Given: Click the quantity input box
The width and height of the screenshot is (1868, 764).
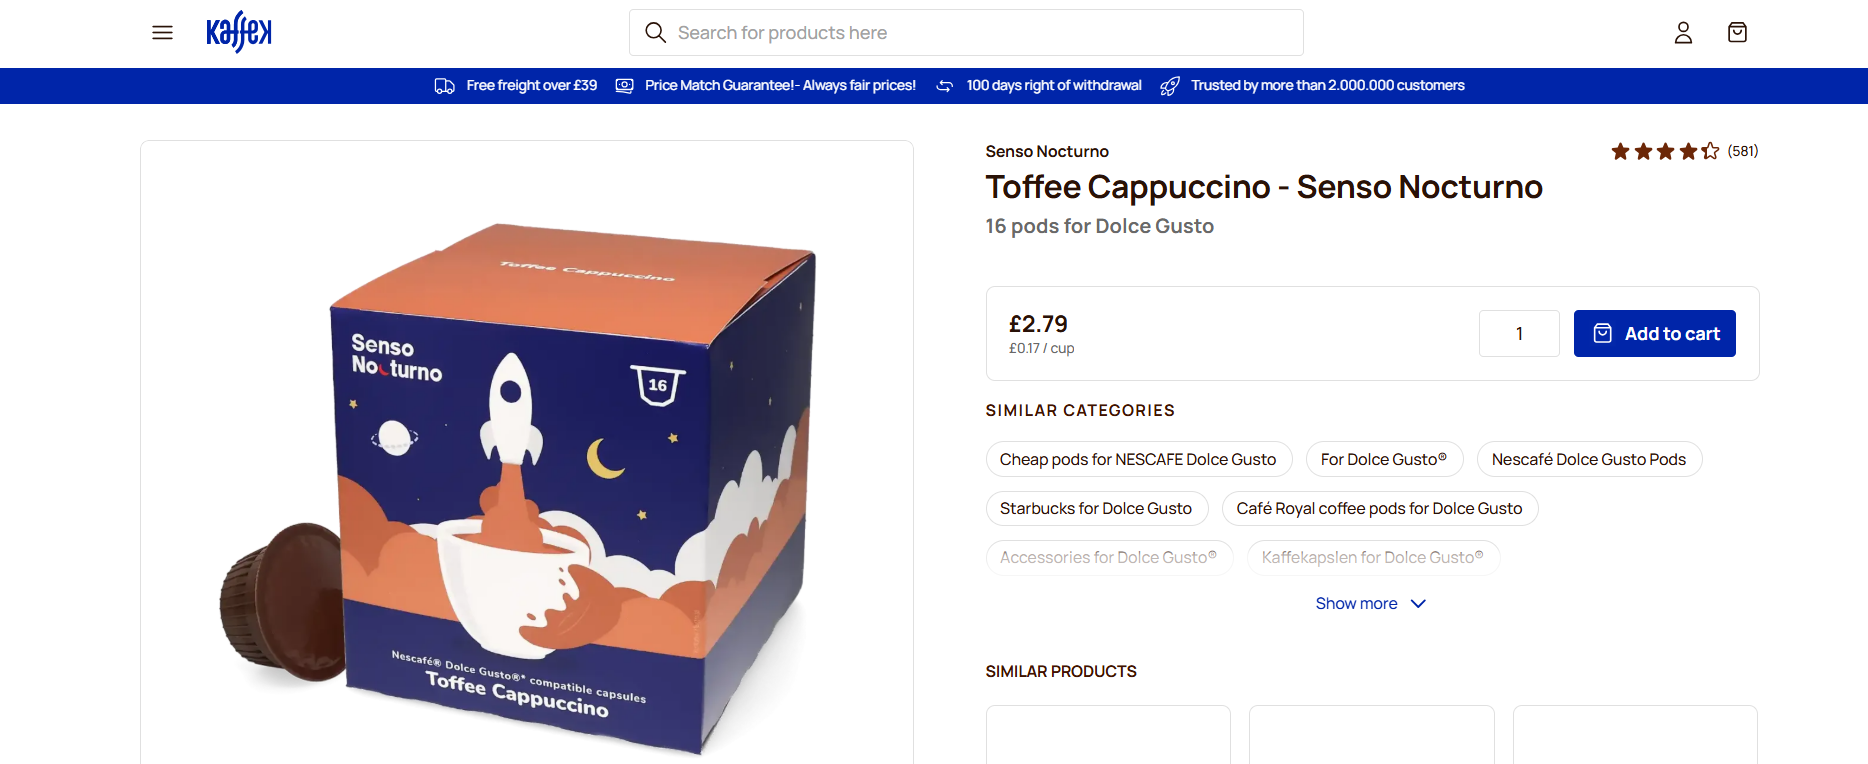Looking at the screenshot, I should coord(1519,334).
